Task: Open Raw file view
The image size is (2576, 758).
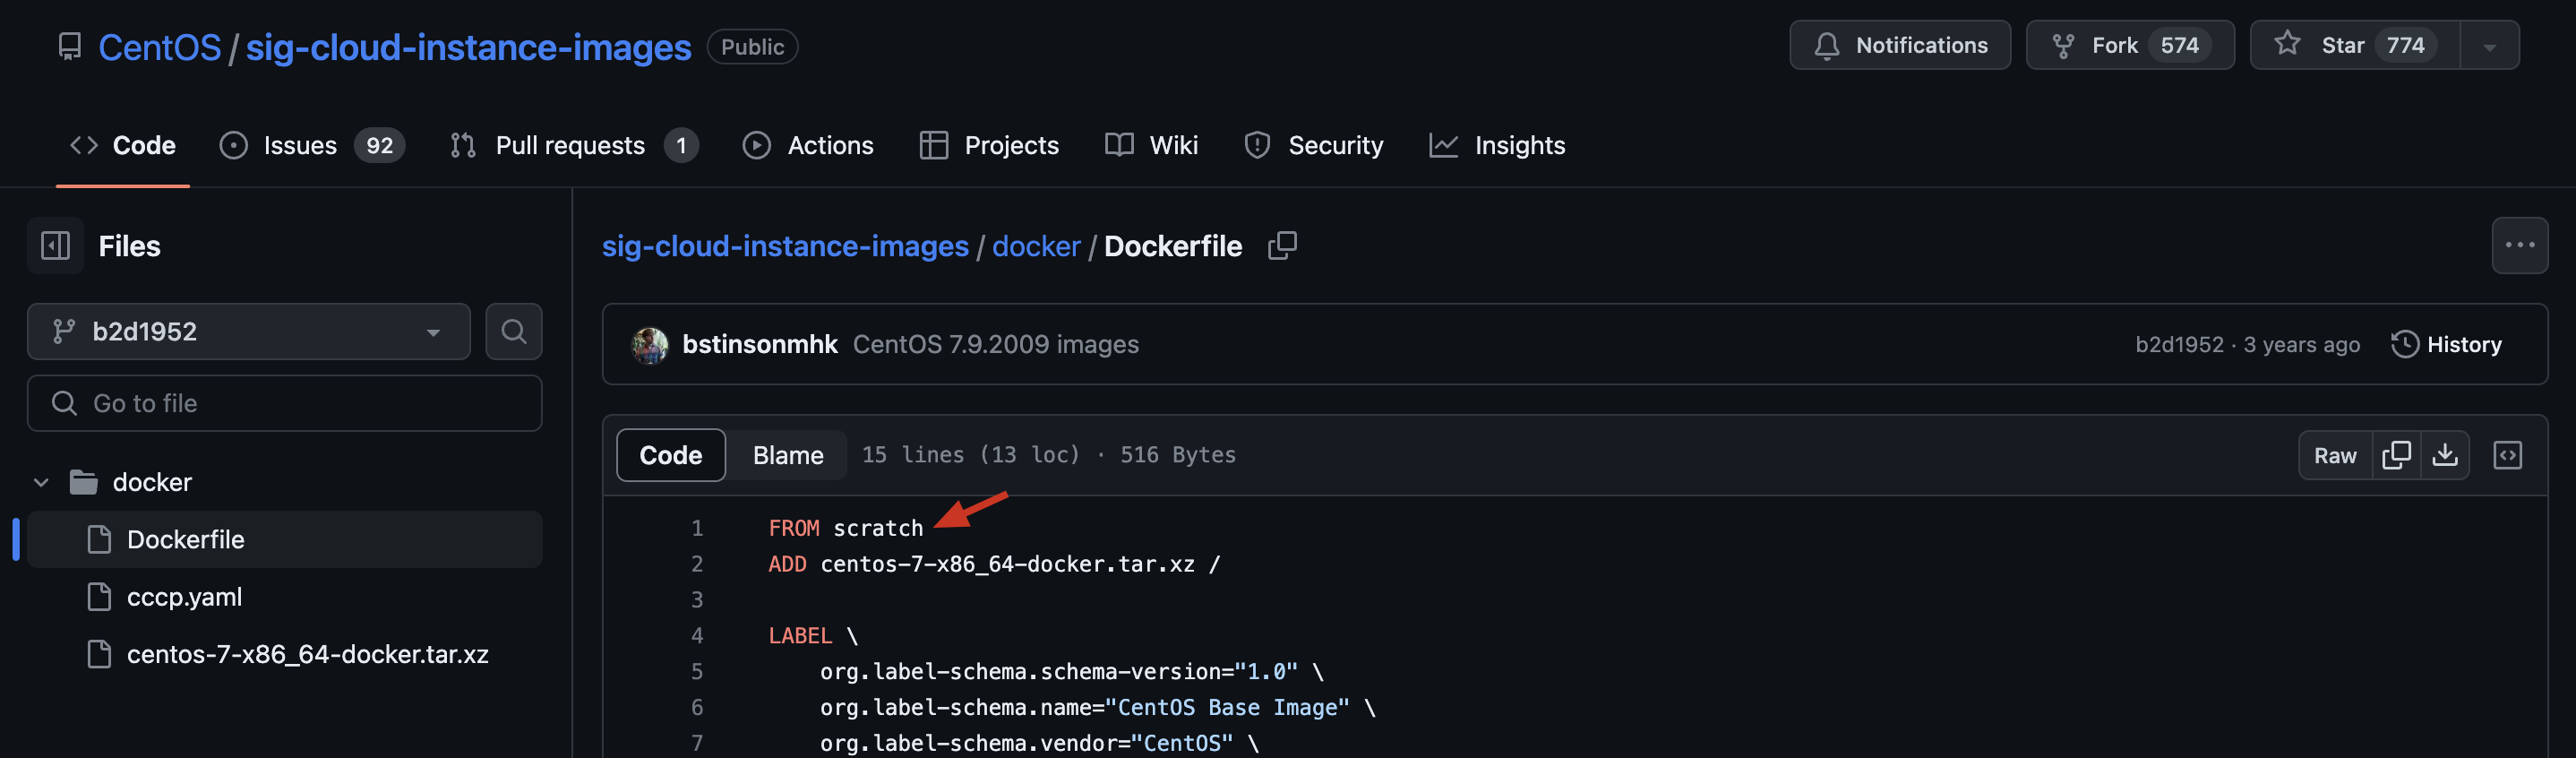Action: tap(2335, 455)
